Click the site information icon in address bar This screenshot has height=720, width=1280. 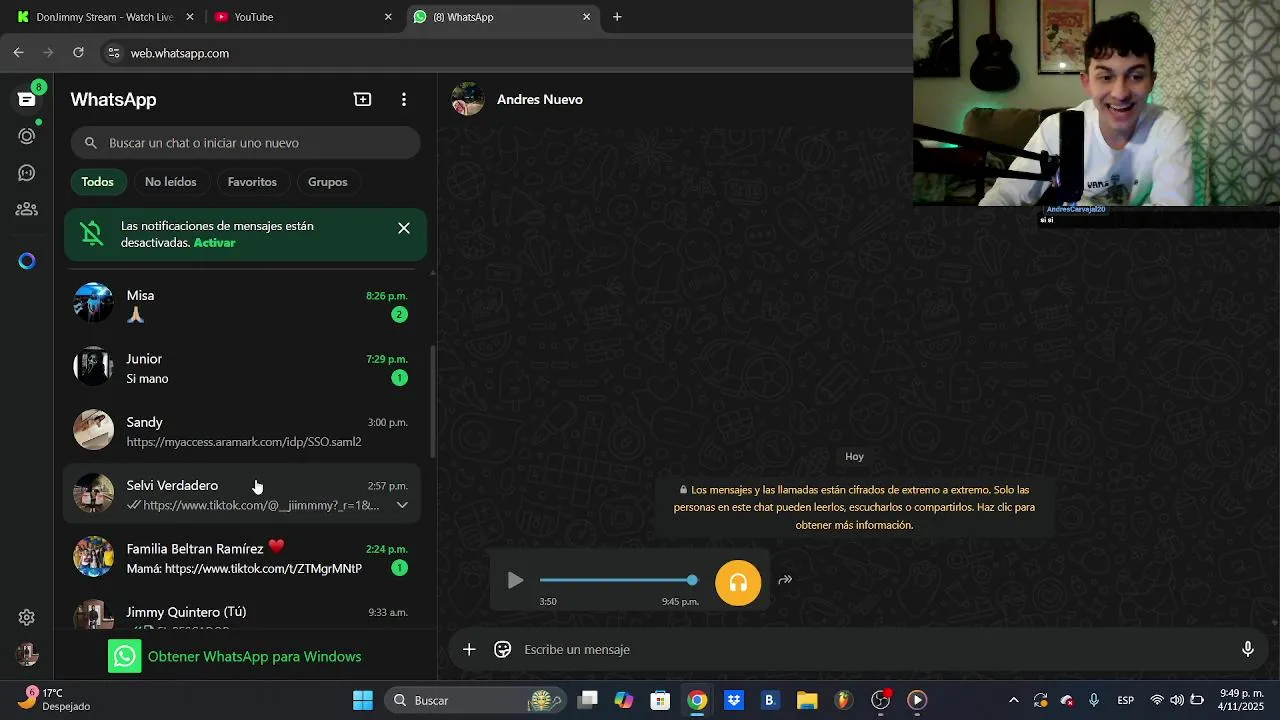point(114,53)
